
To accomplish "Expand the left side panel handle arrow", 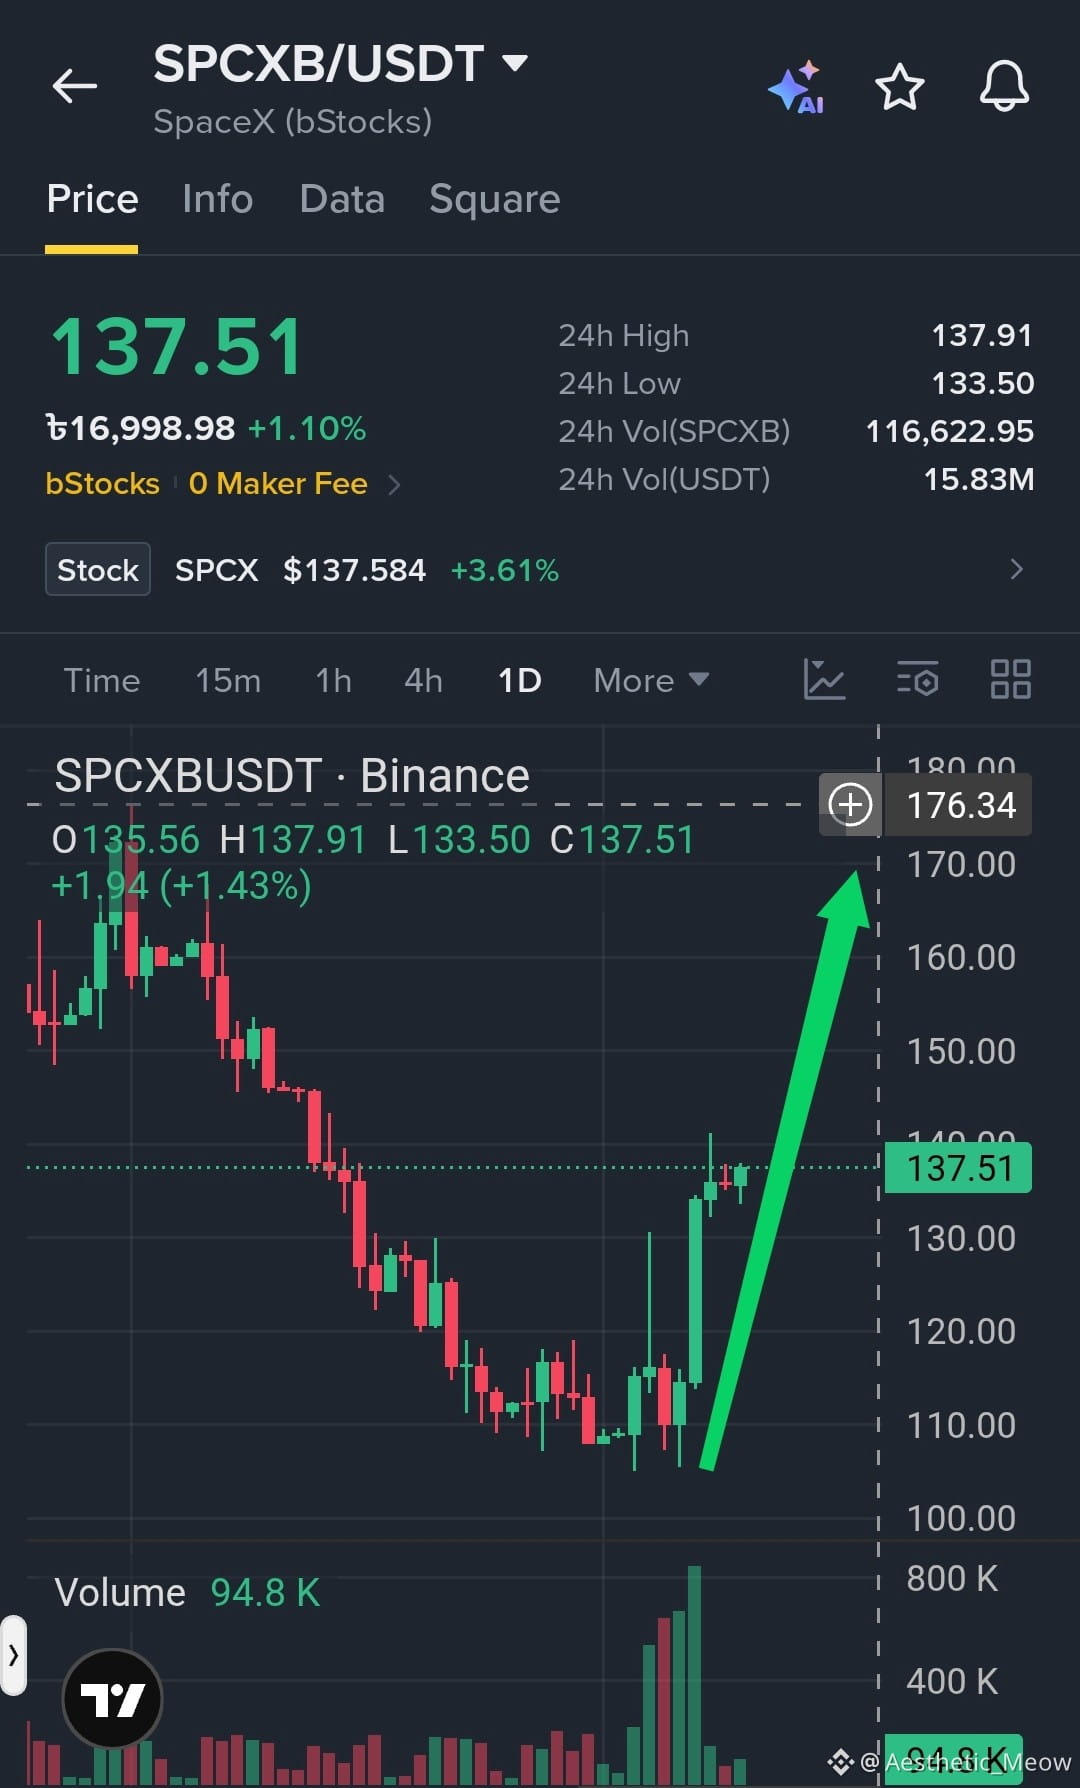I will tap(13, 1655).
